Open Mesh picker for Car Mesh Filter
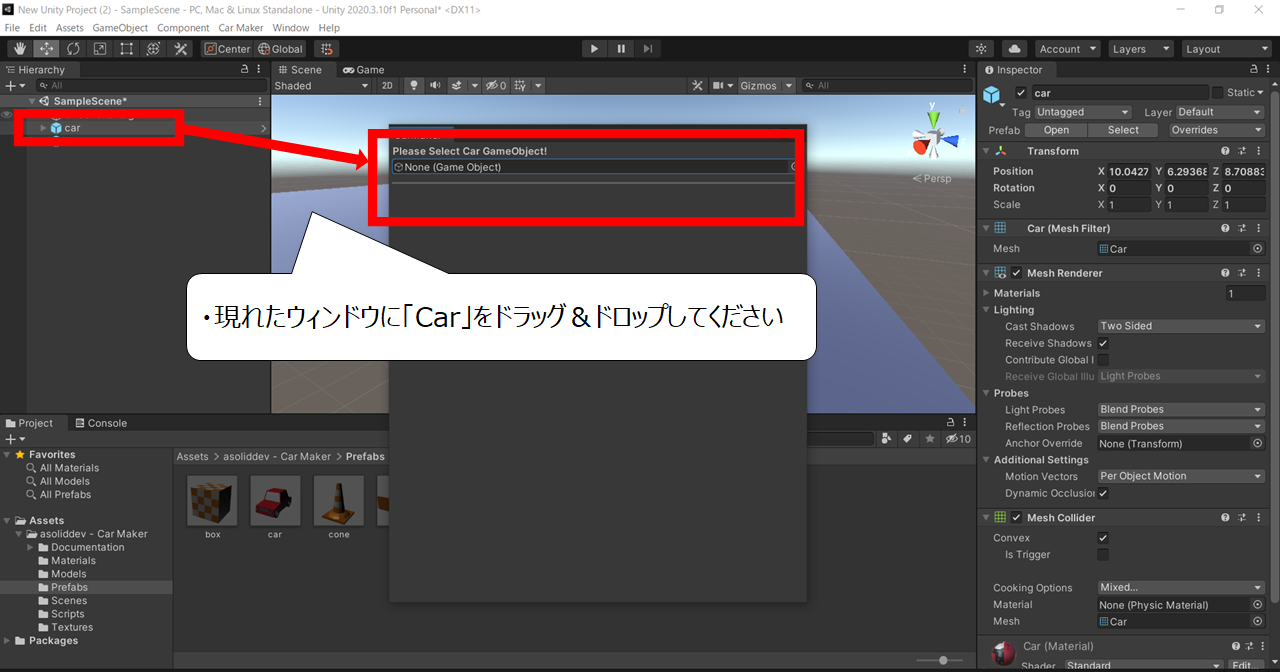The image size is (1280, 672). (1257, 249)
